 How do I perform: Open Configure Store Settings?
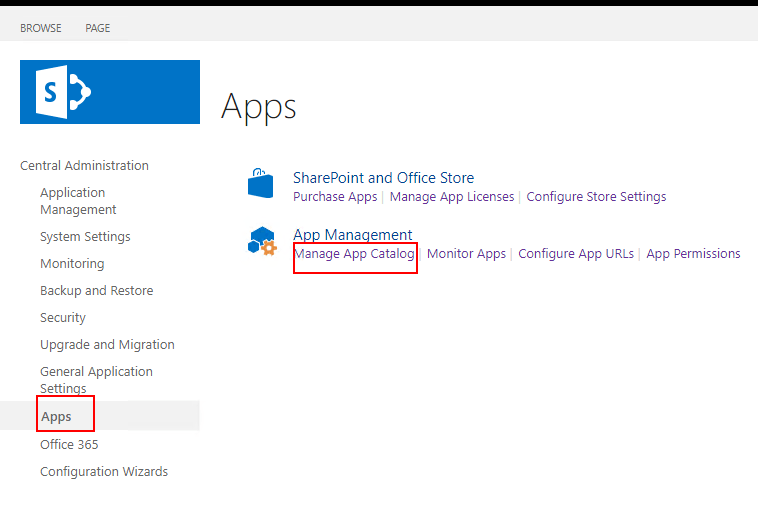tap(596, 197)
